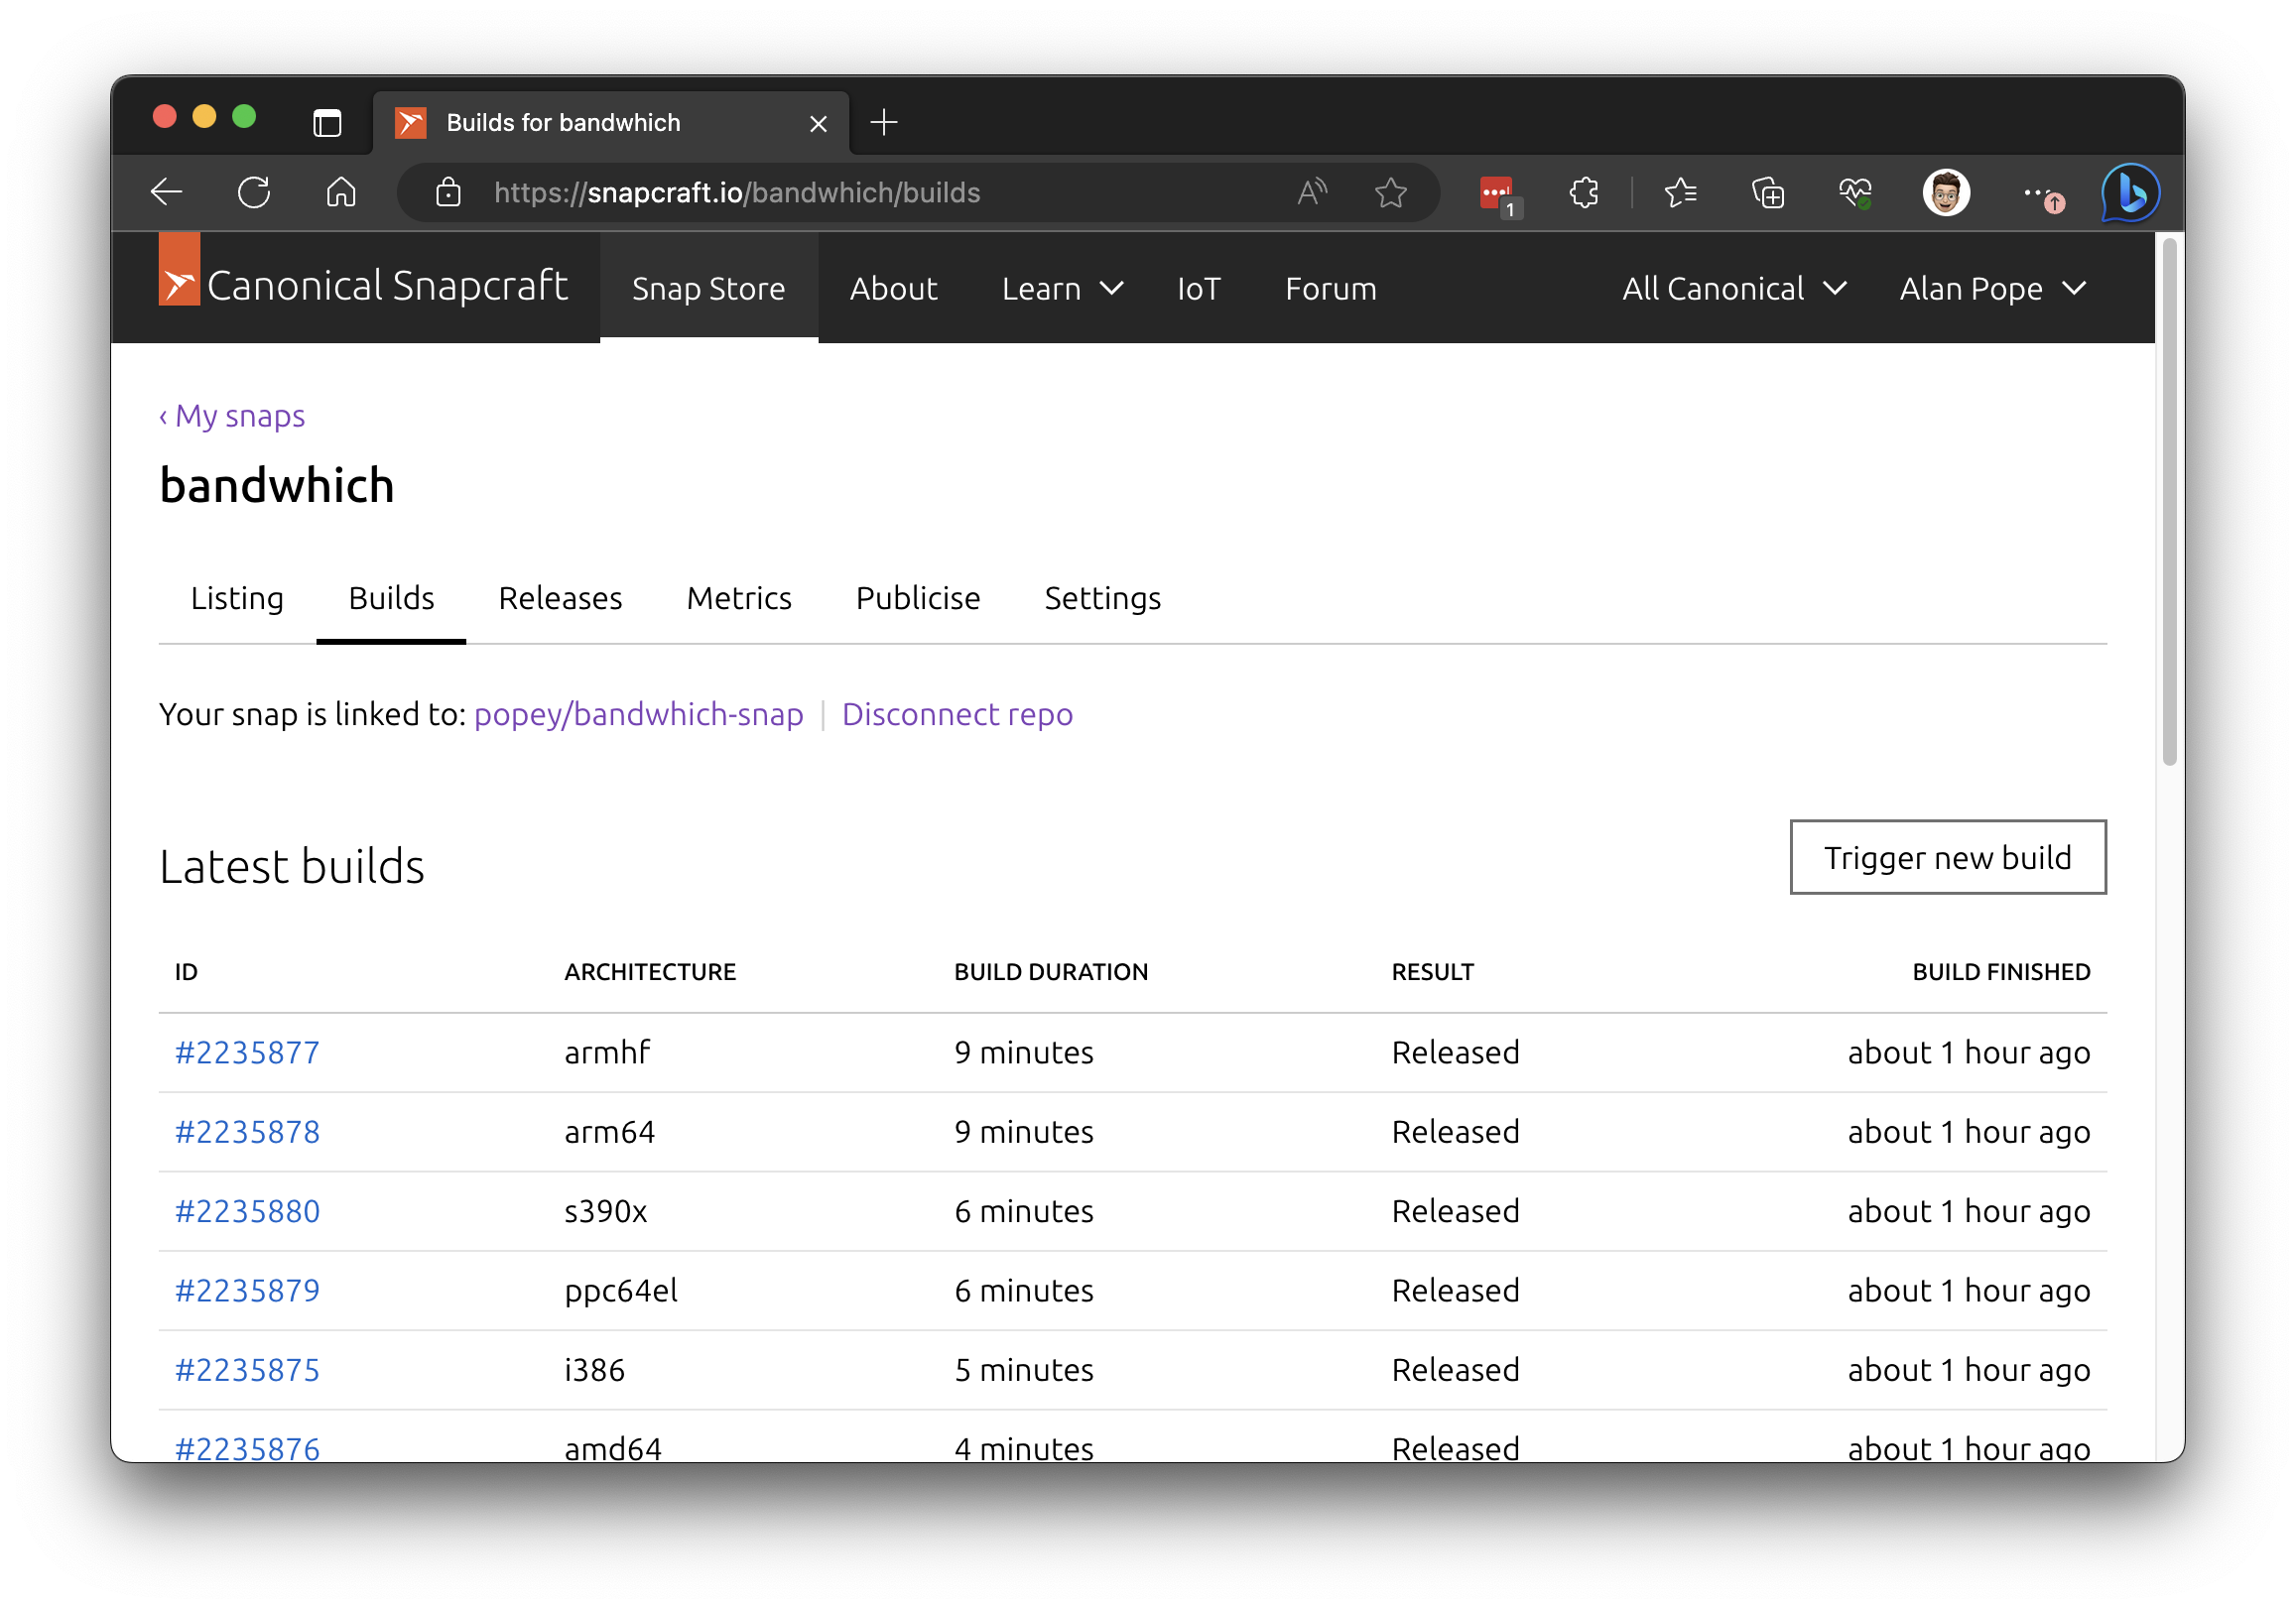Click the Disconnect repo link
The image size is (2296, 1609).
957,714
